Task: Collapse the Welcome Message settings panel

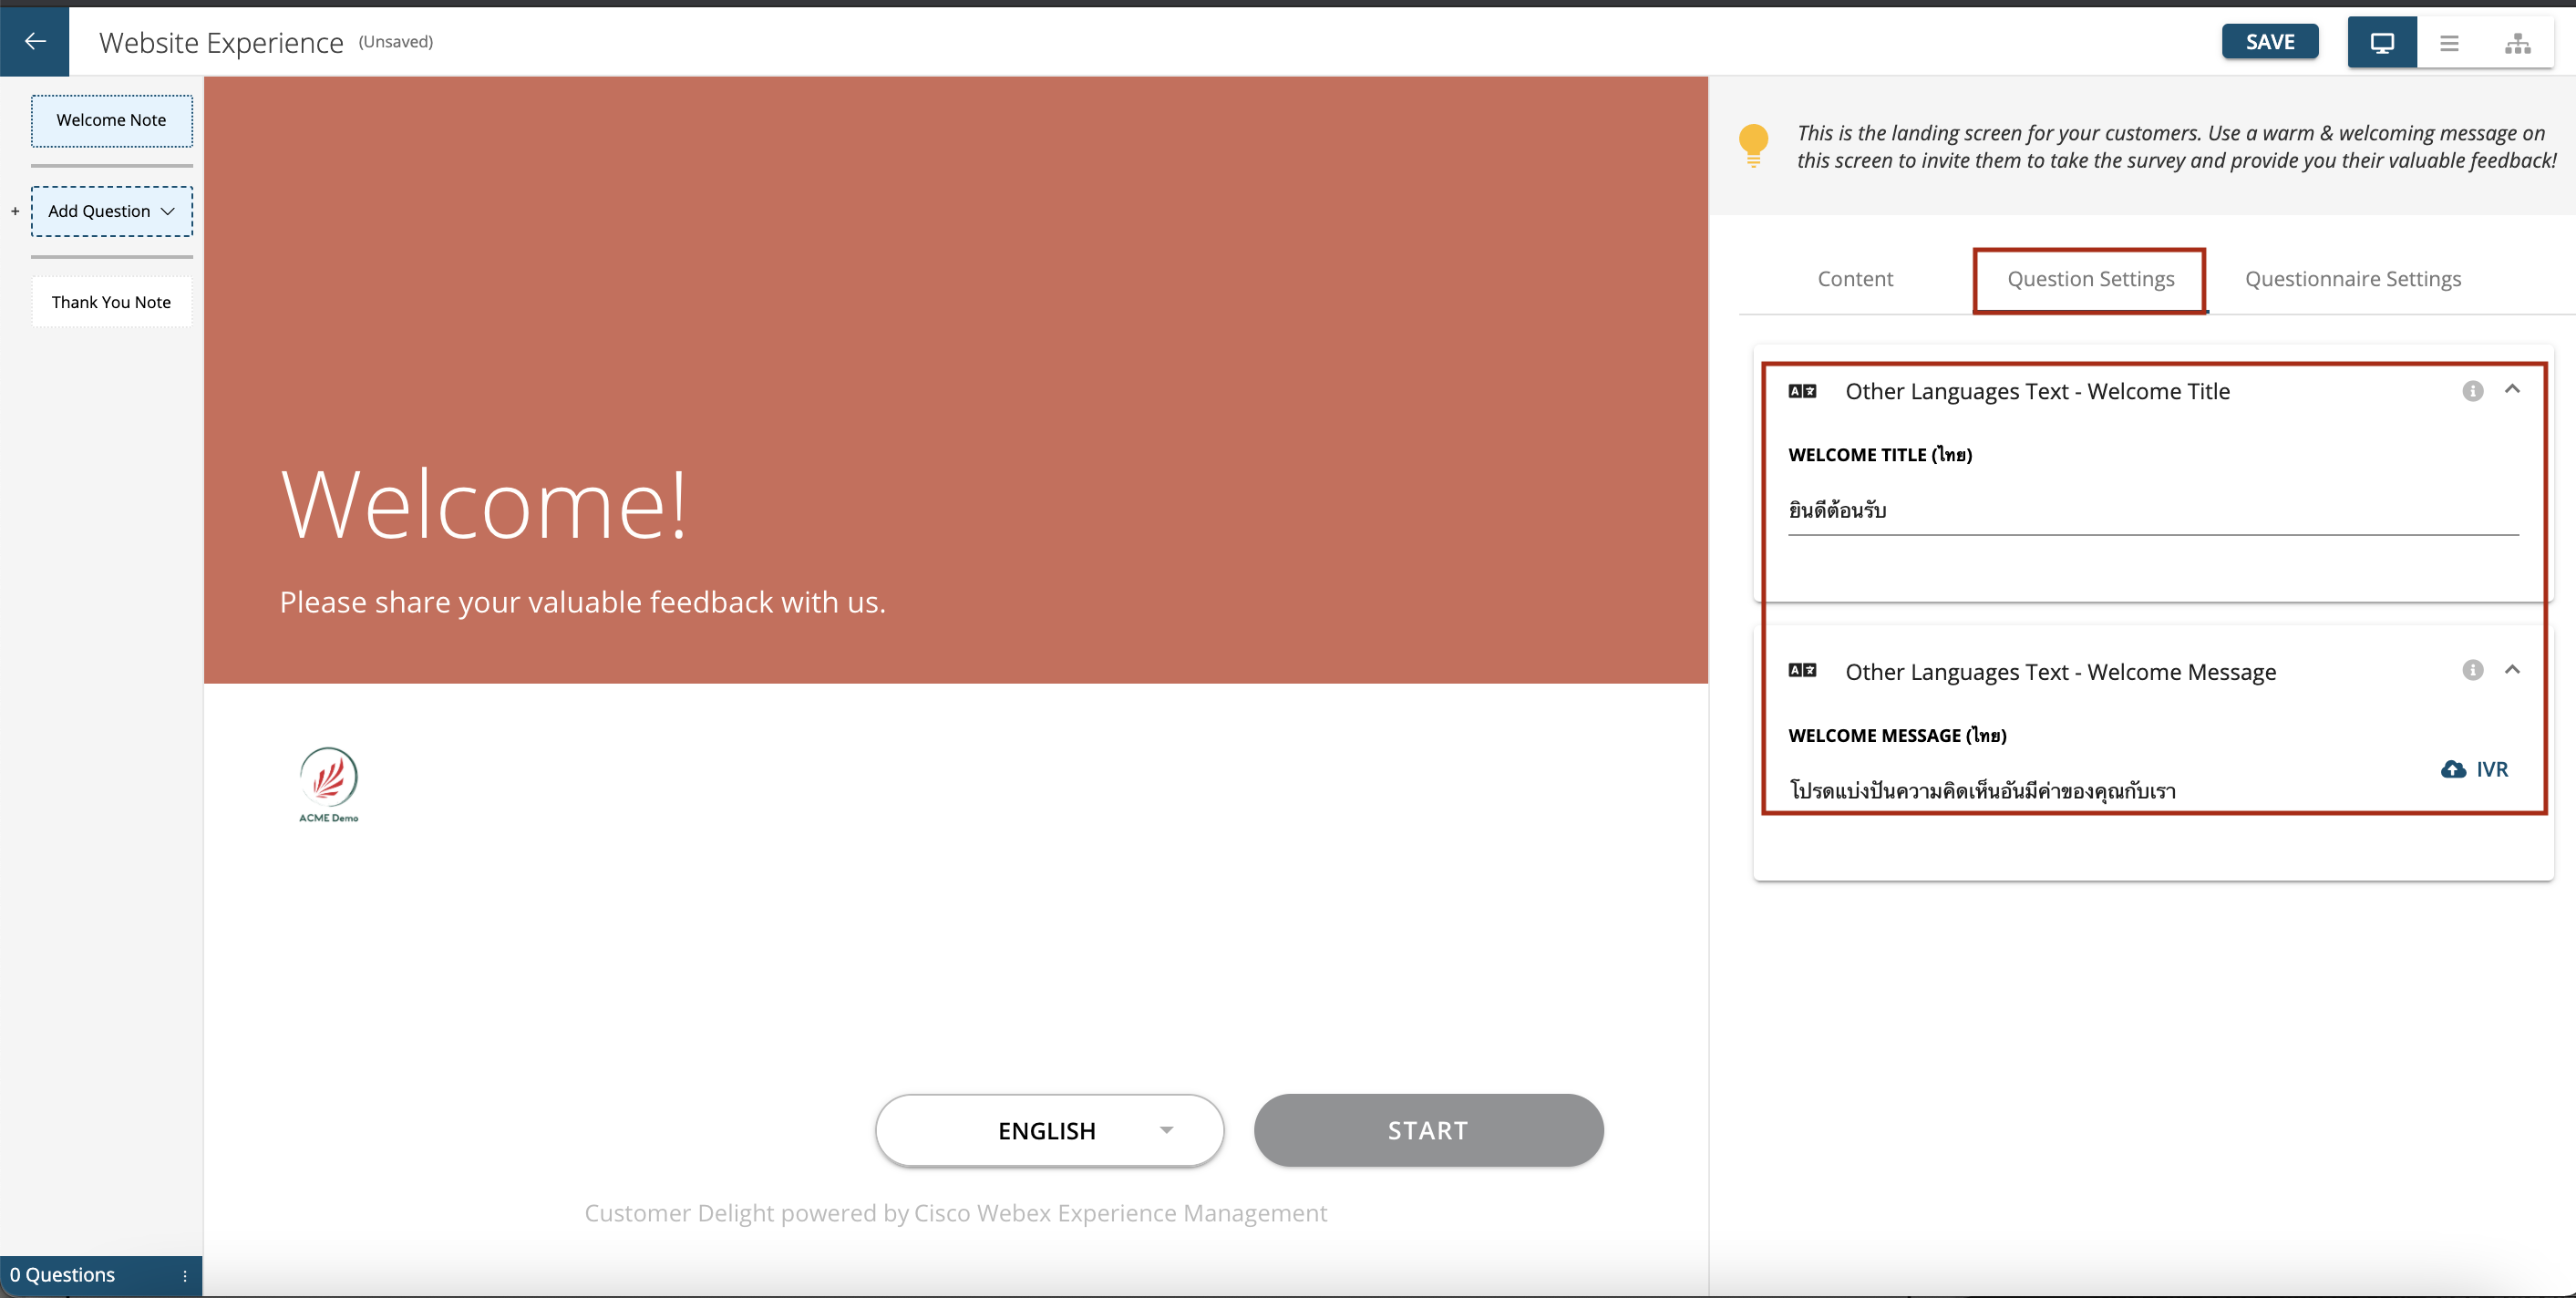Action: click(2513, 669)
